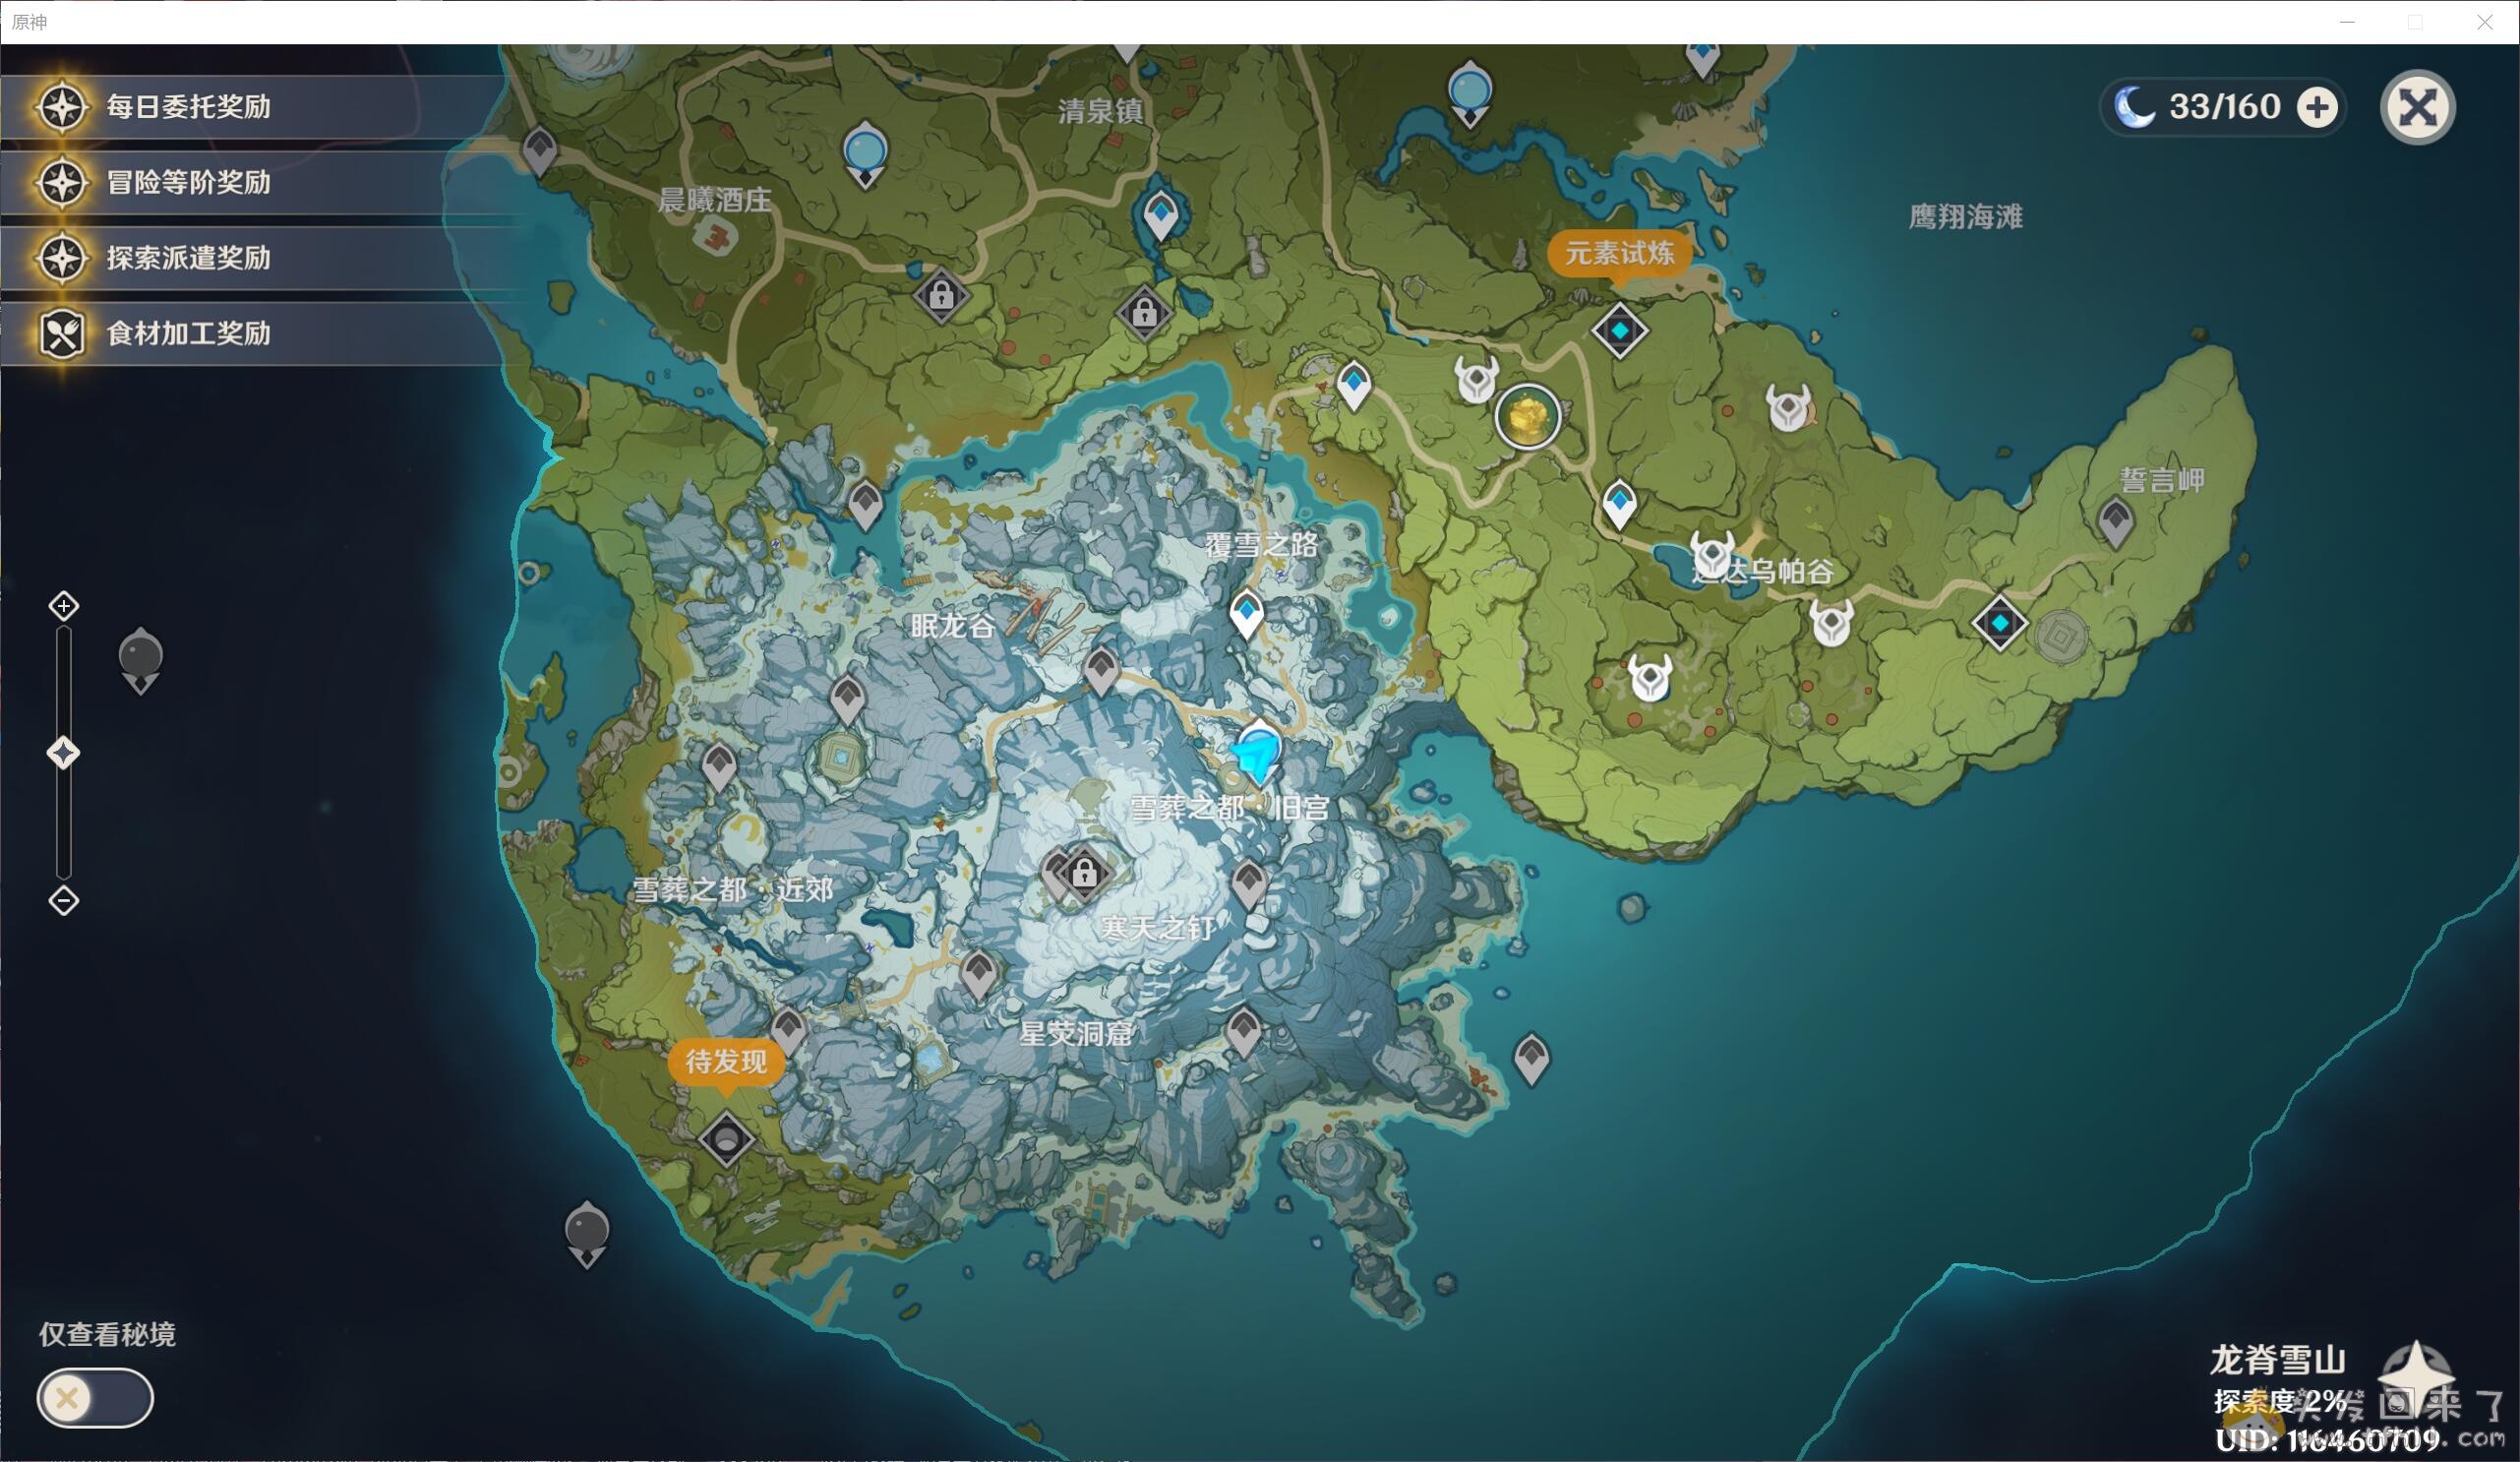Select the teleport waypoint in the lake below 清泉镇
This screenshot has width=2520, height=1462.
point(1161,214)
